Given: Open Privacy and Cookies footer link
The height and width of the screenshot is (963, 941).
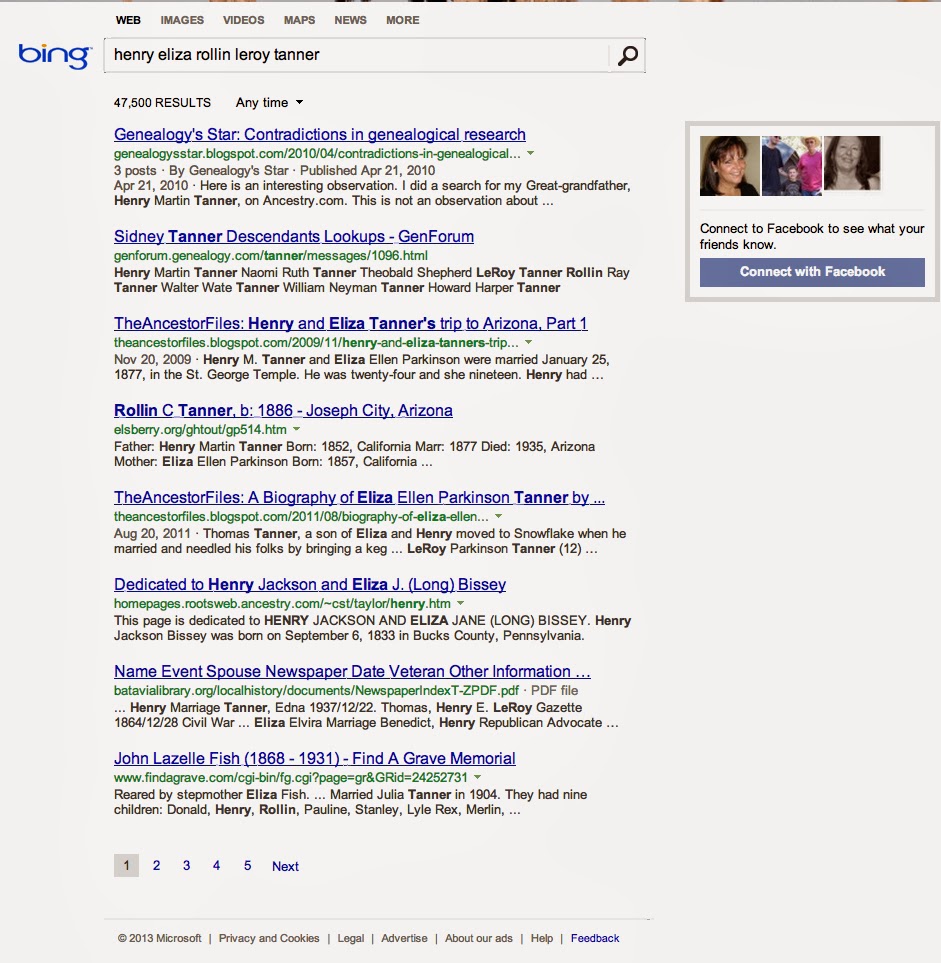Looking at the screenshot, I should click(269, 938).
